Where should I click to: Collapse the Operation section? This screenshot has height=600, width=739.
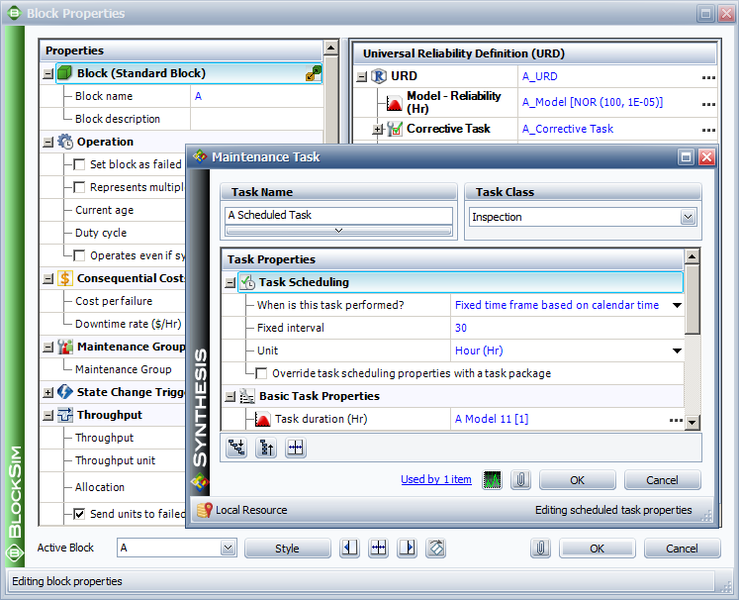coord(48,142)
